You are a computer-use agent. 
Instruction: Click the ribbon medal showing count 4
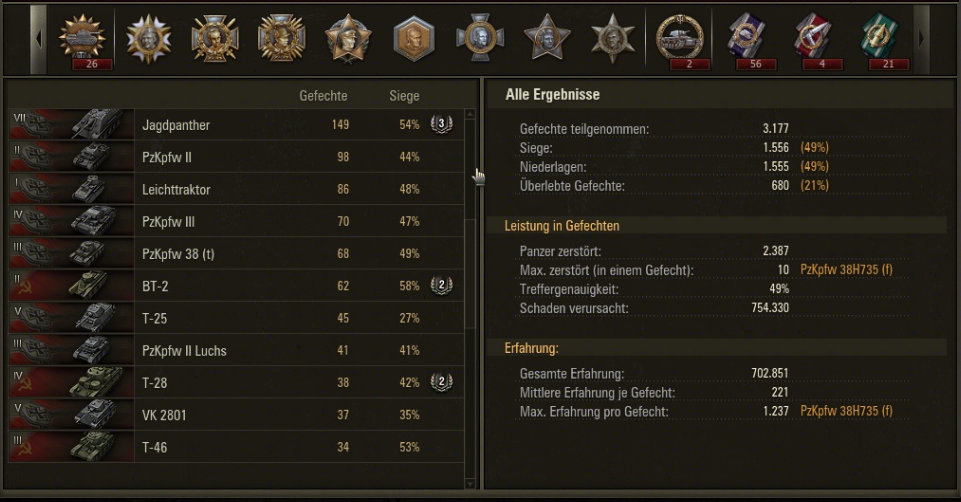[x=815, y=38]
